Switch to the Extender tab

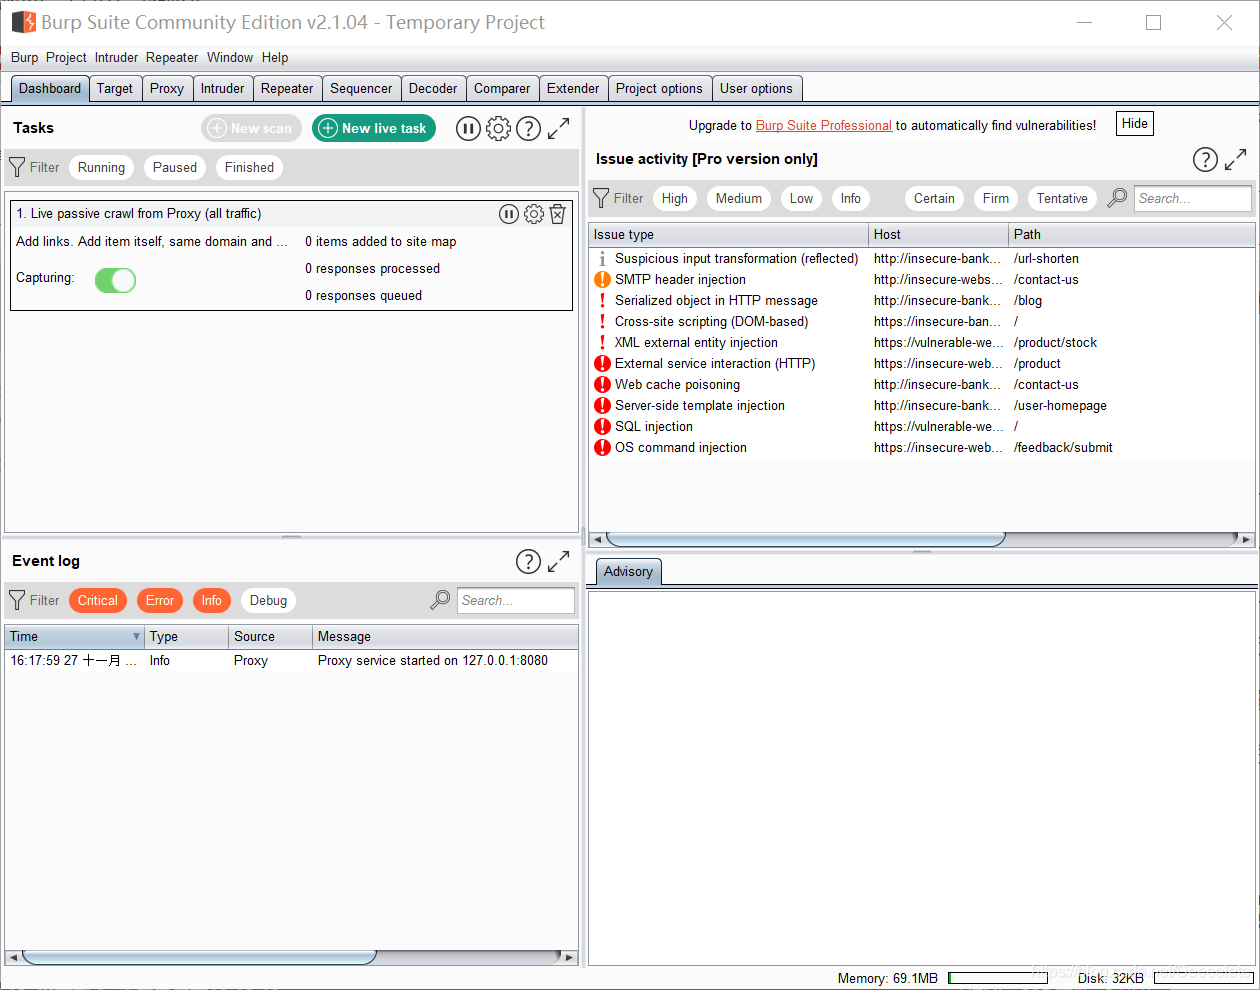573,88
